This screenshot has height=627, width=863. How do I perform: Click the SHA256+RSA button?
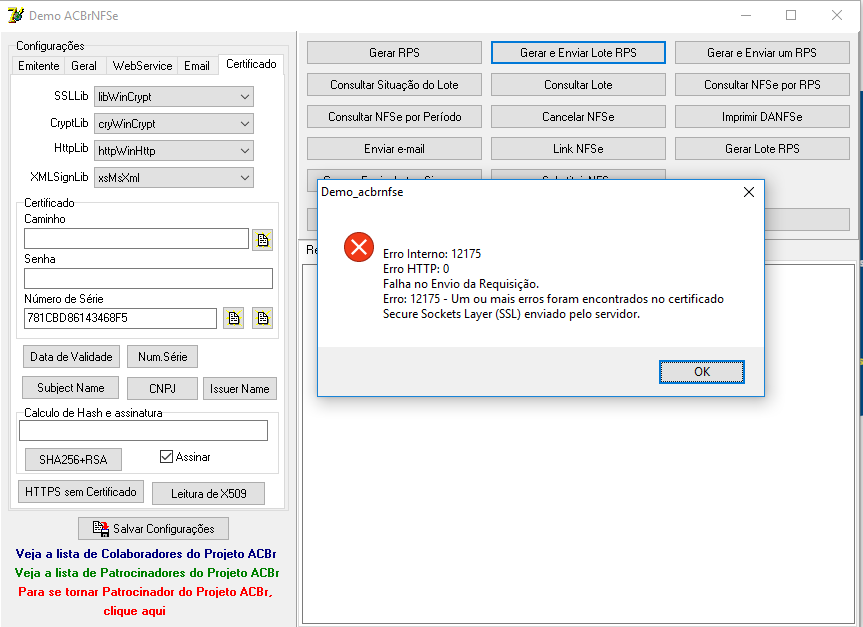(x=73, y=460)
